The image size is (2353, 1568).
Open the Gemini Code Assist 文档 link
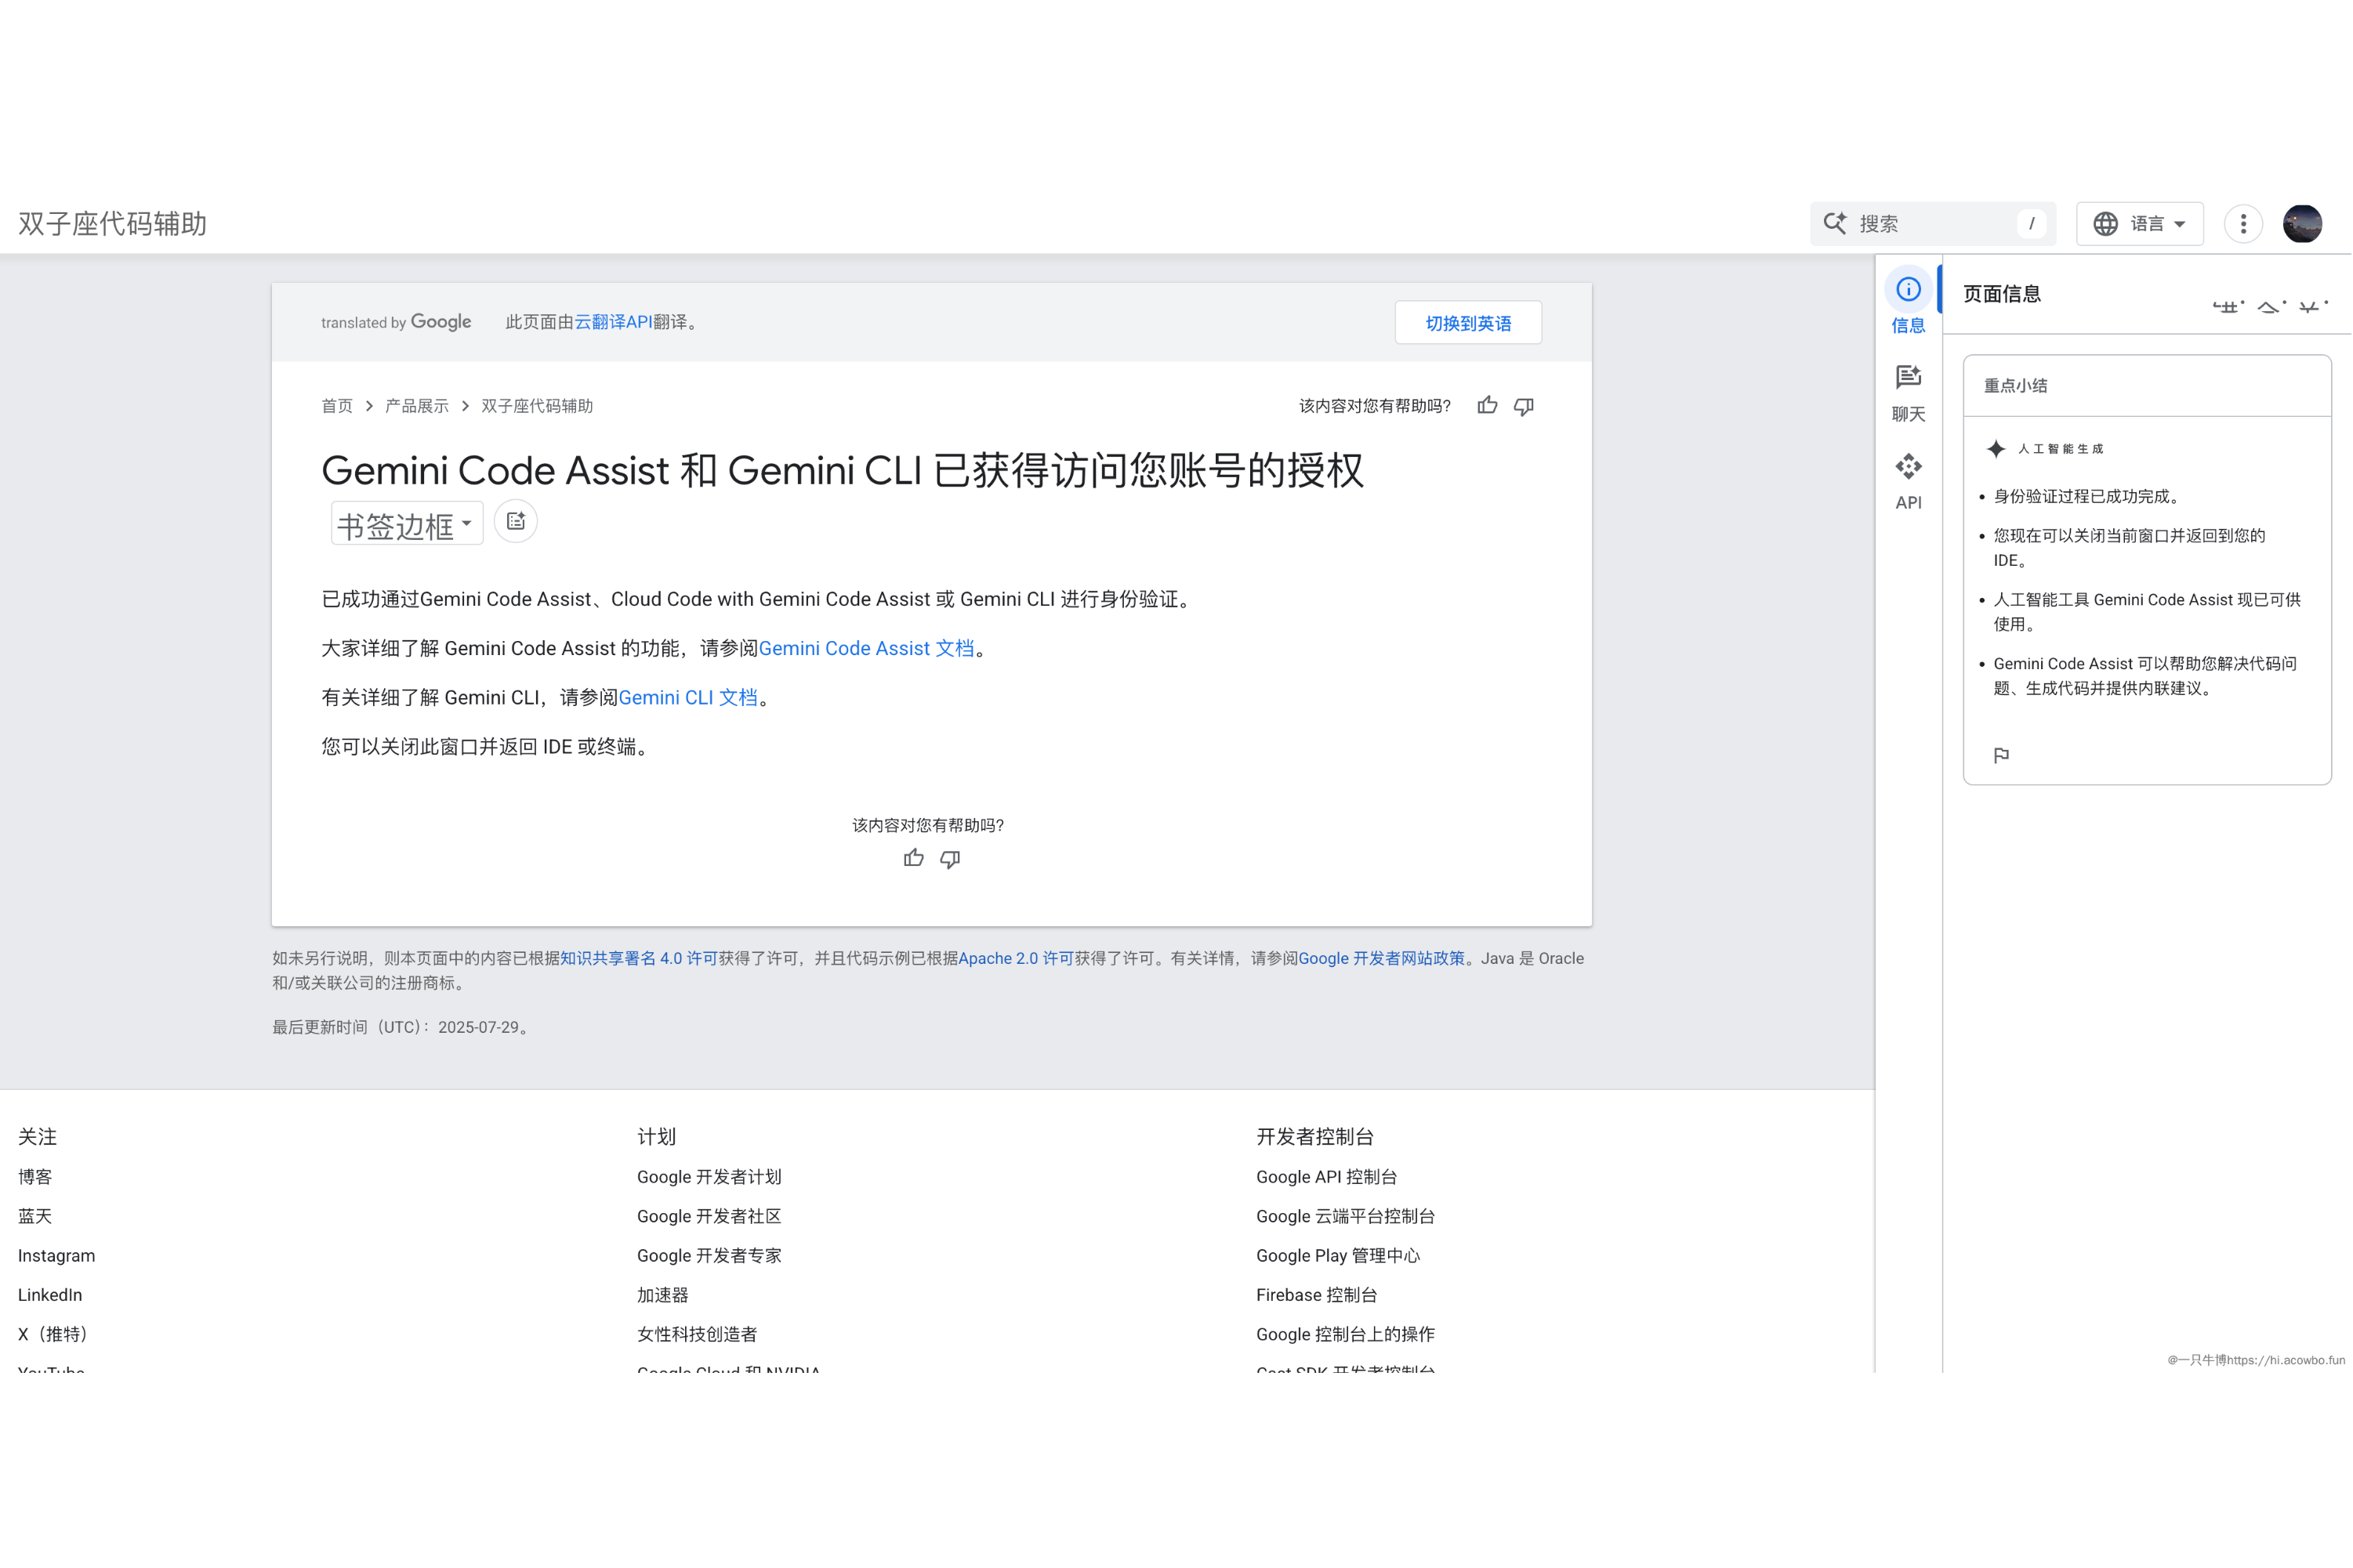[x=866, y=649]
